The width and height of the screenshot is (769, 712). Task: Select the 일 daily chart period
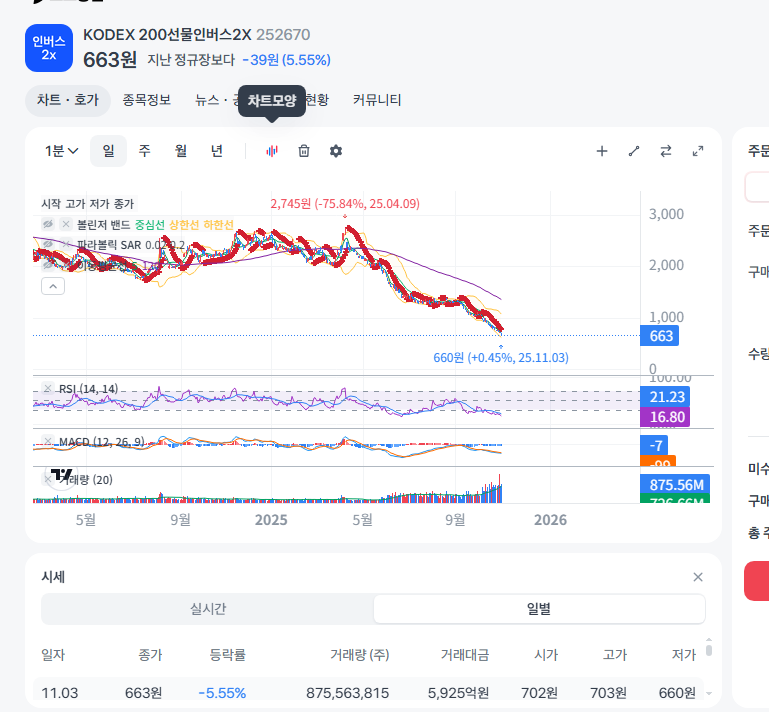click(x=108, y=151)
